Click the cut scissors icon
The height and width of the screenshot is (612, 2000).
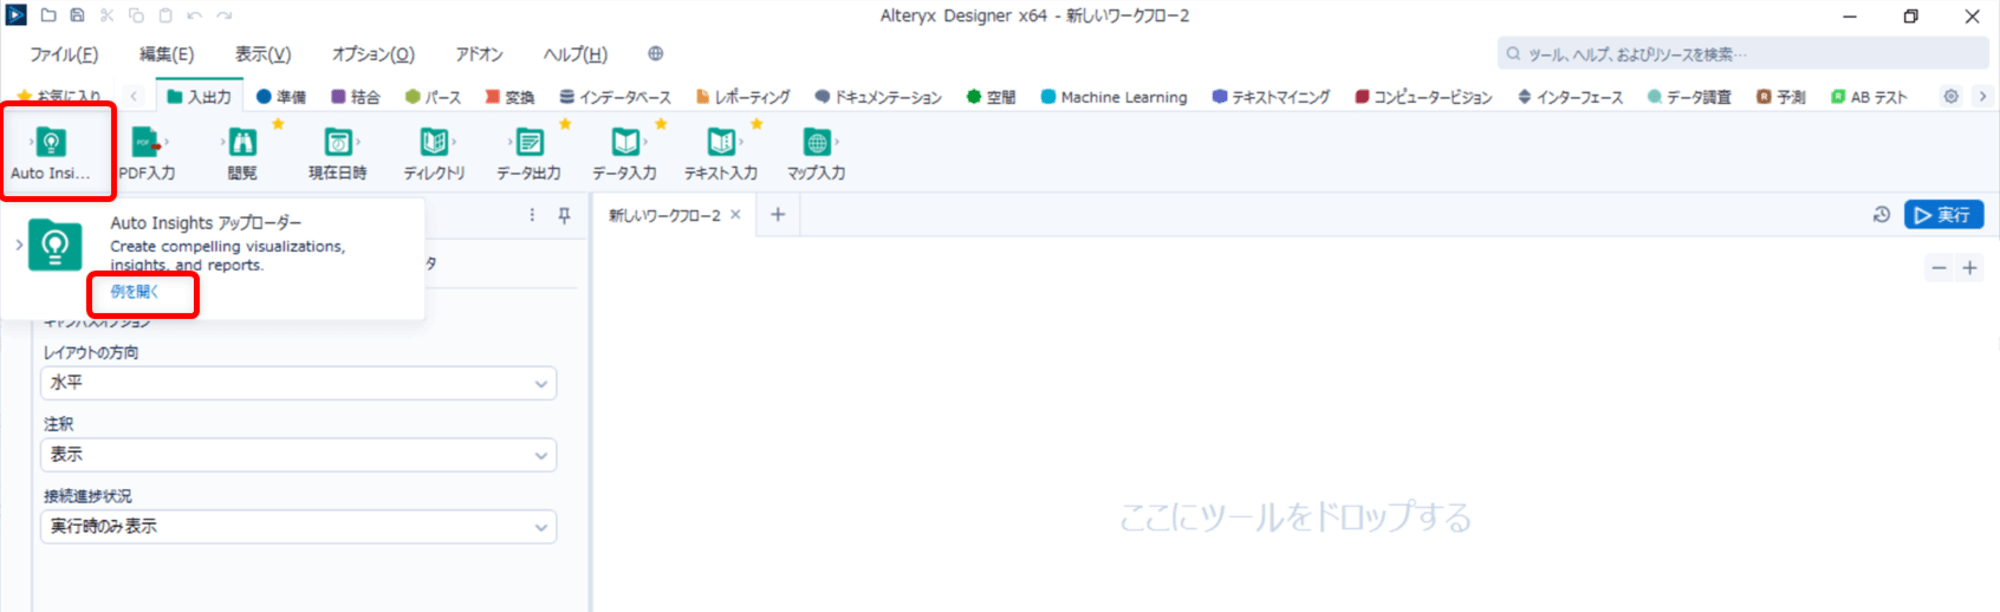pyautogui.click(x=107, y=15)
